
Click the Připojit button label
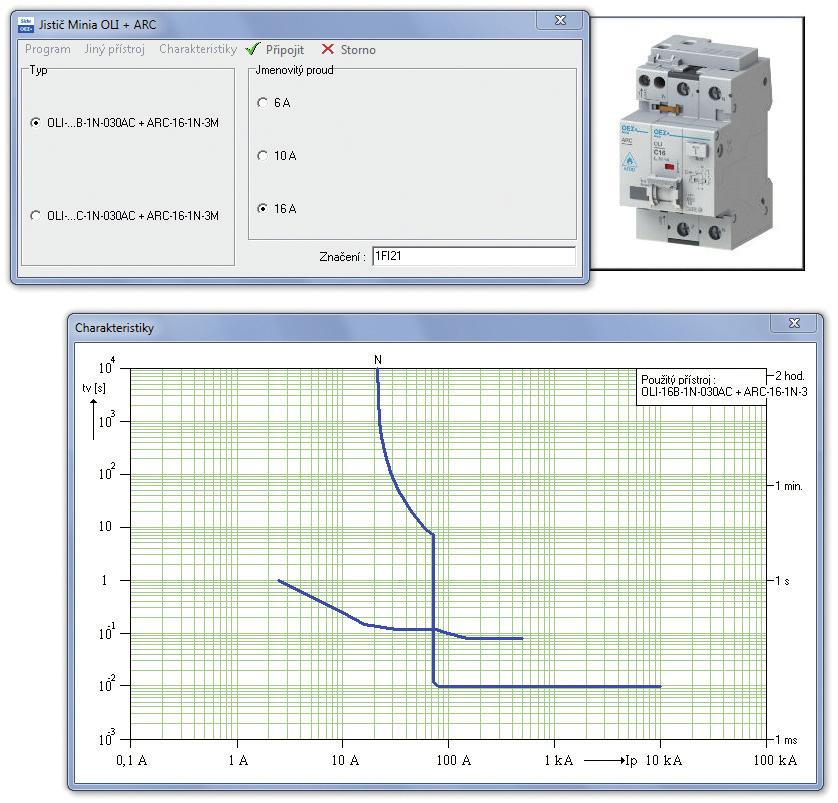[x=285, y=50]
